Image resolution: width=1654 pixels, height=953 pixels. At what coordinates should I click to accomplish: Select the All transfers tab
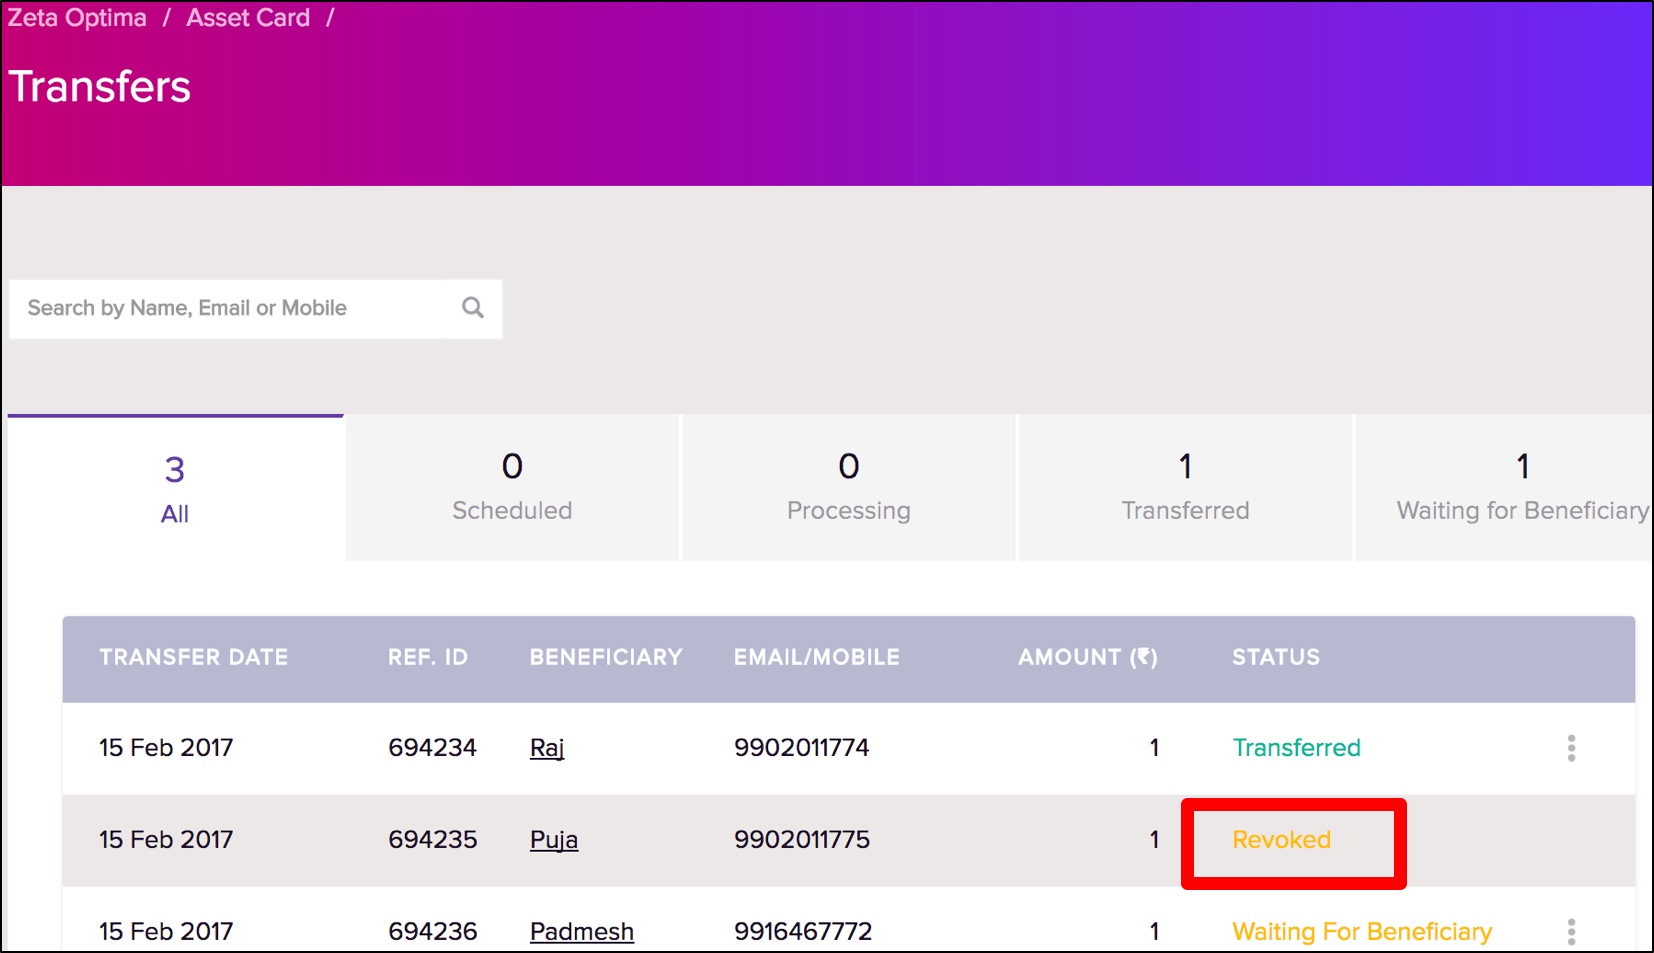pyautogui.click(x=175, y=488)
